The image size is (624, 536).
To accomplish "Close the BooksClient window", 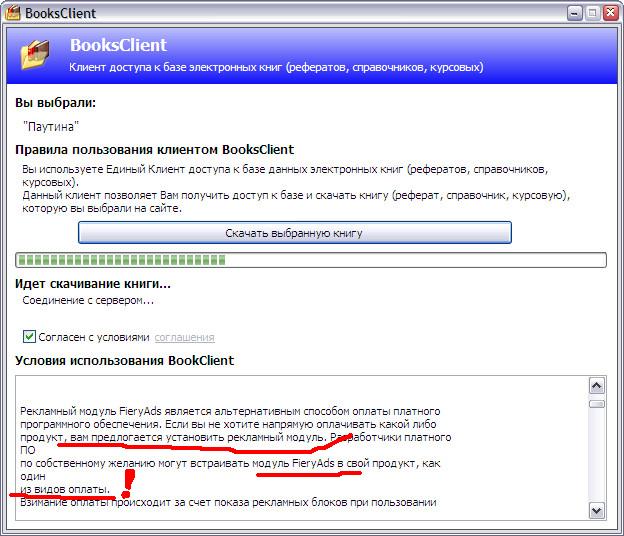I will (610, 13).
